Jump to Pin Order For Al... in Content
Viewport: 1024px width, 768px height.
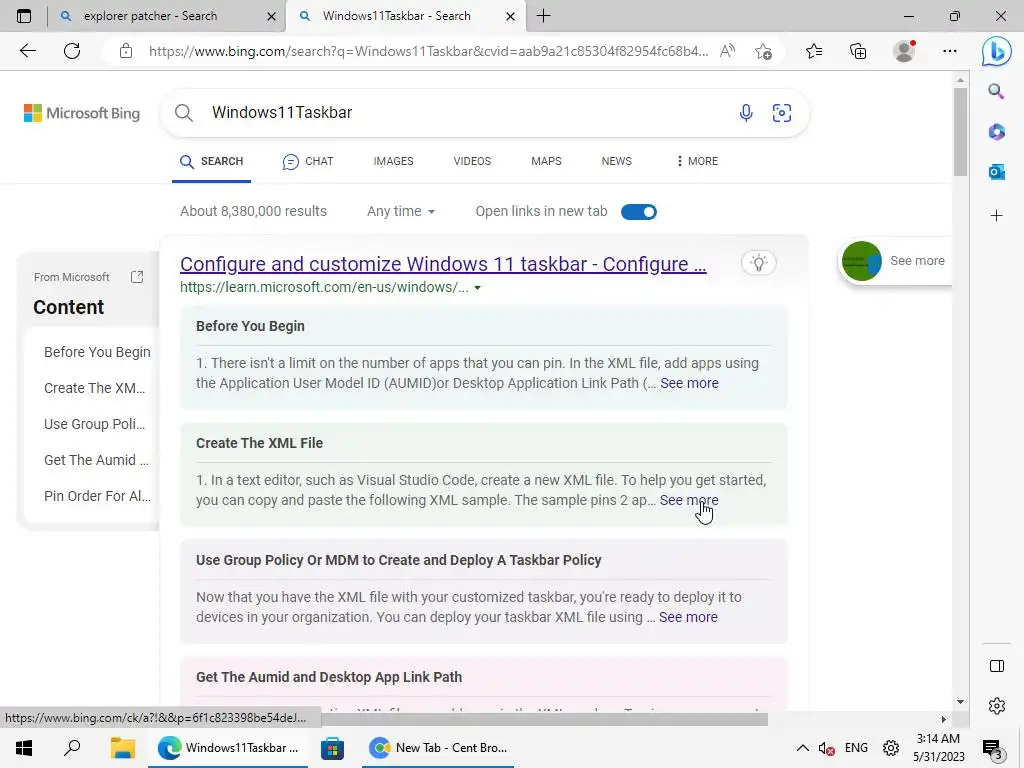[97, 496]
